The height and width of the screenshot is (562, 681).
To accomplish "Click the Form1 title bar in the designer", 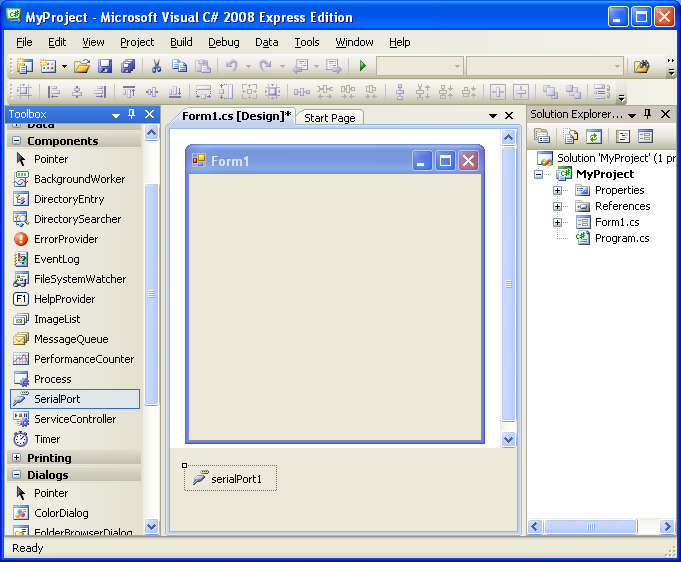I will coord(334,160).
